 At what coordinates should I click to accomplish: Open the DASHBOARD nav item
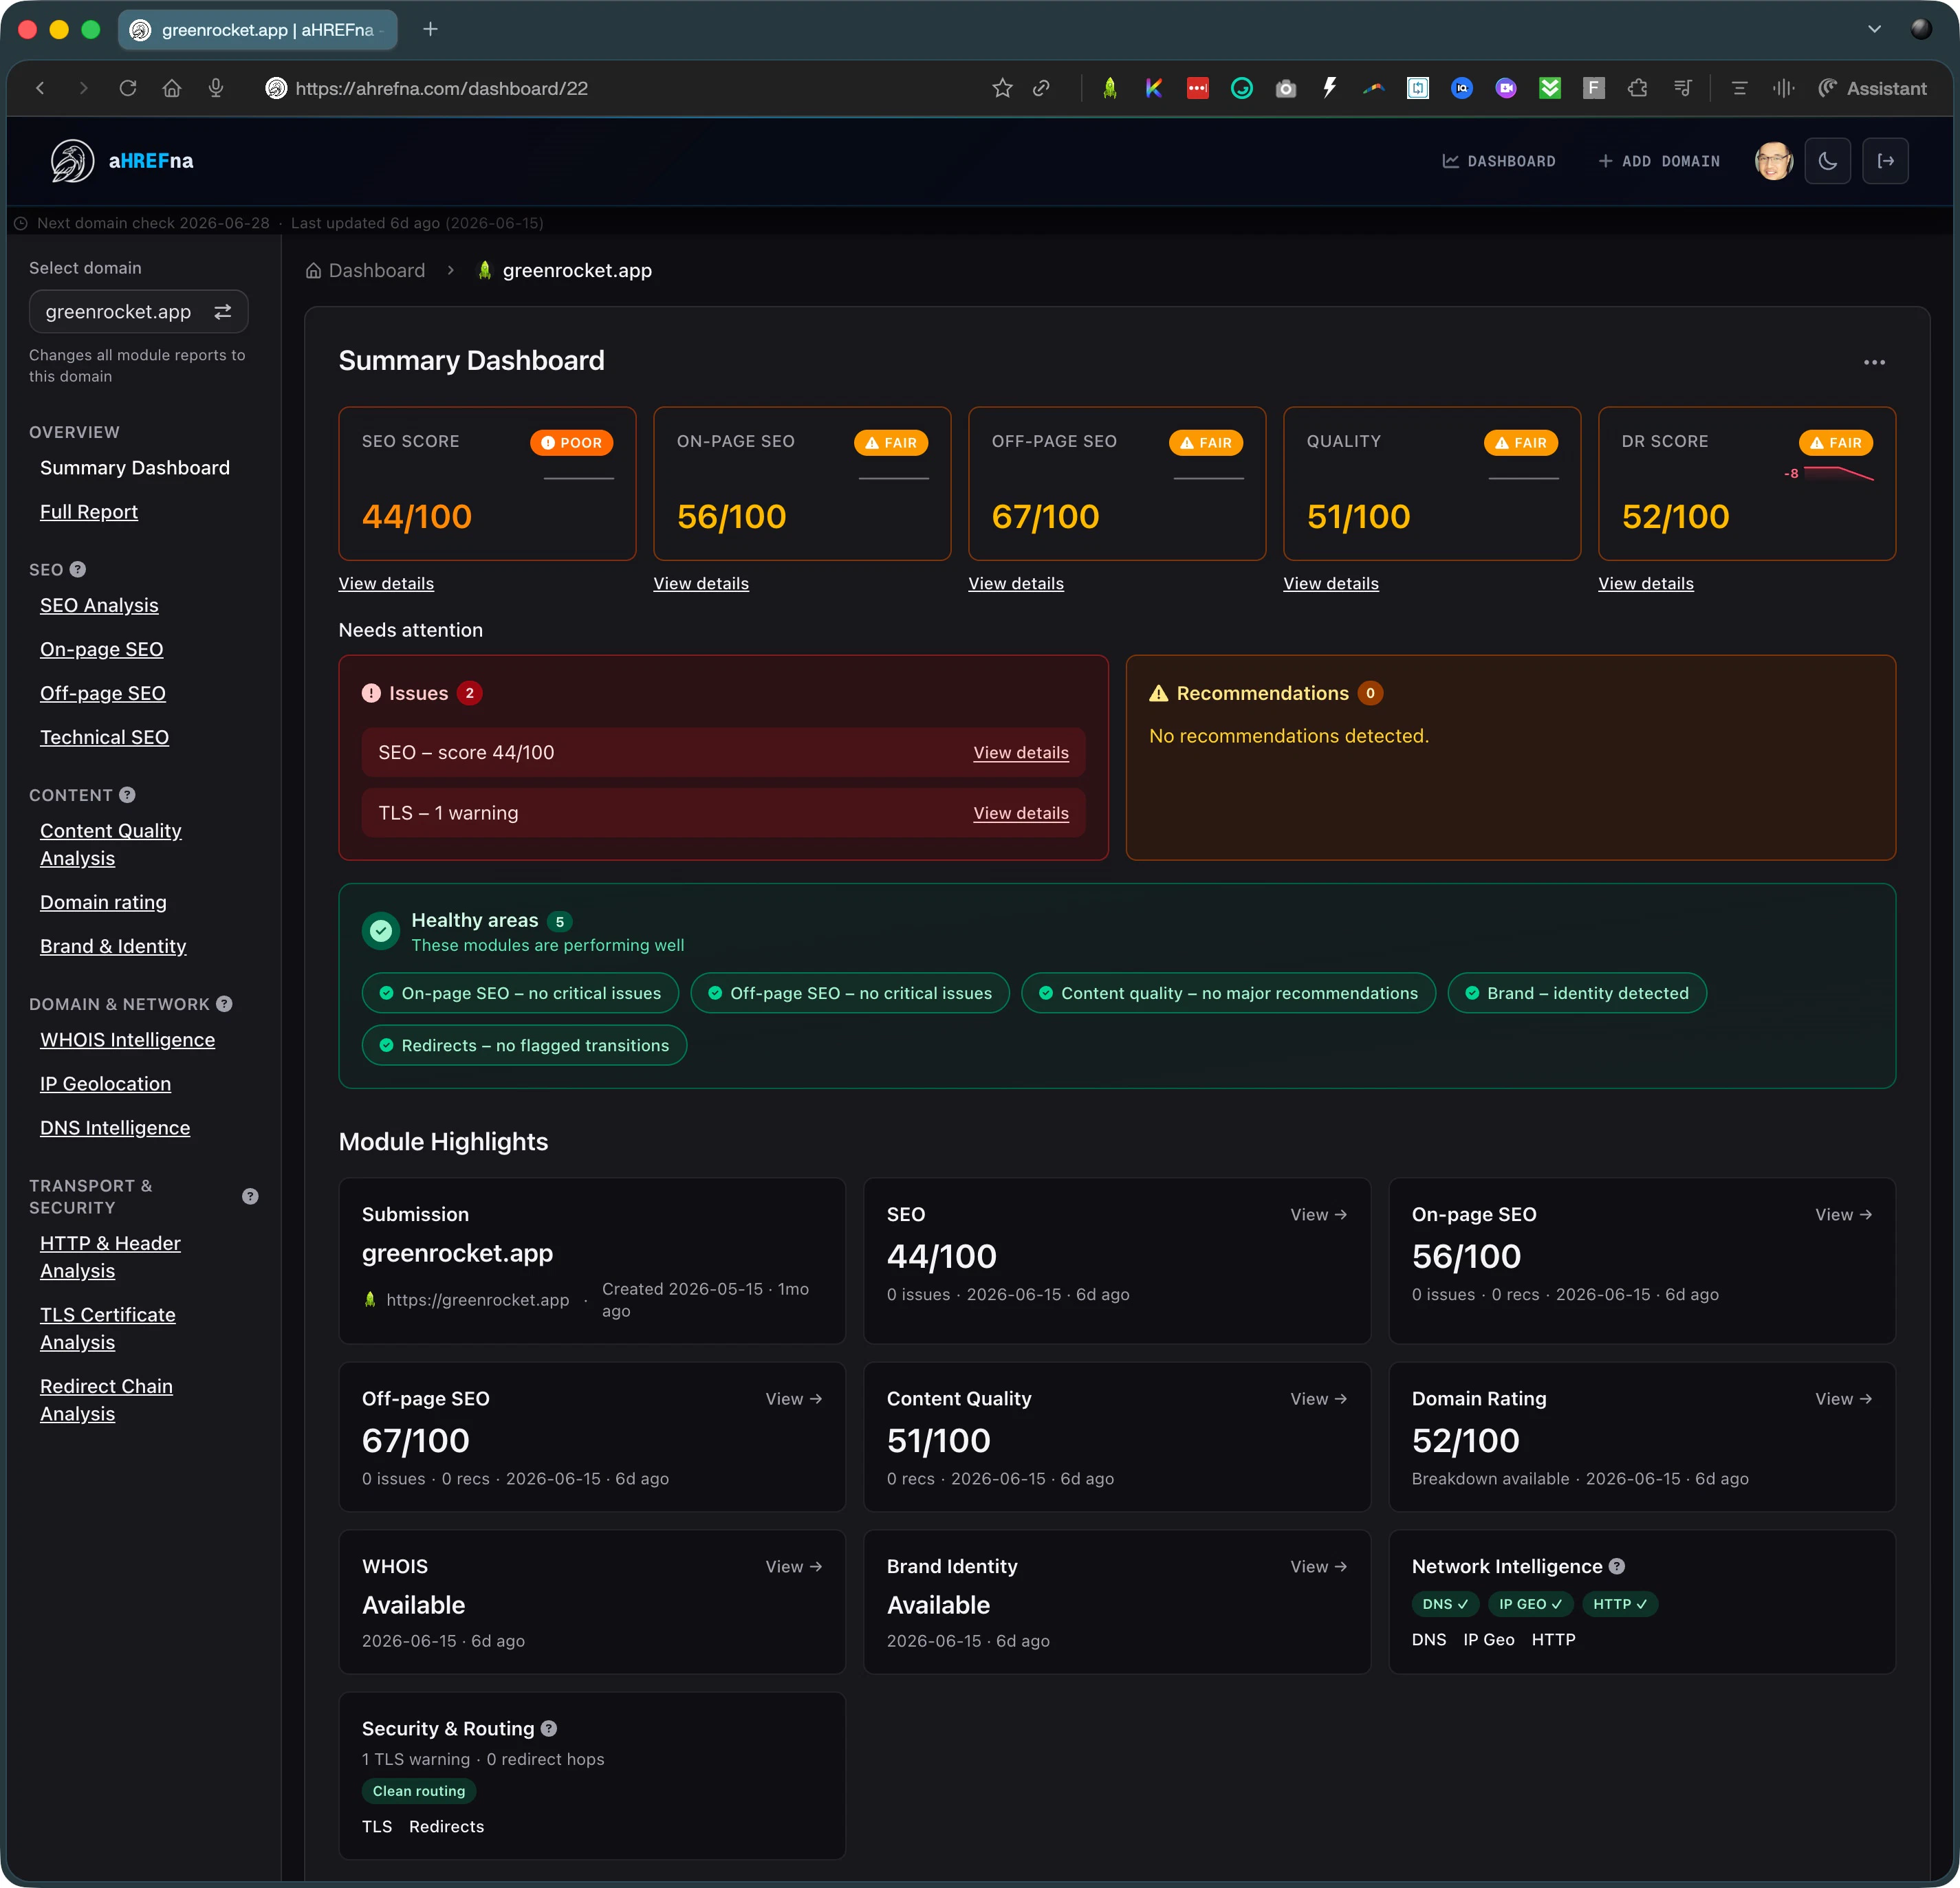coord(1498,161)
